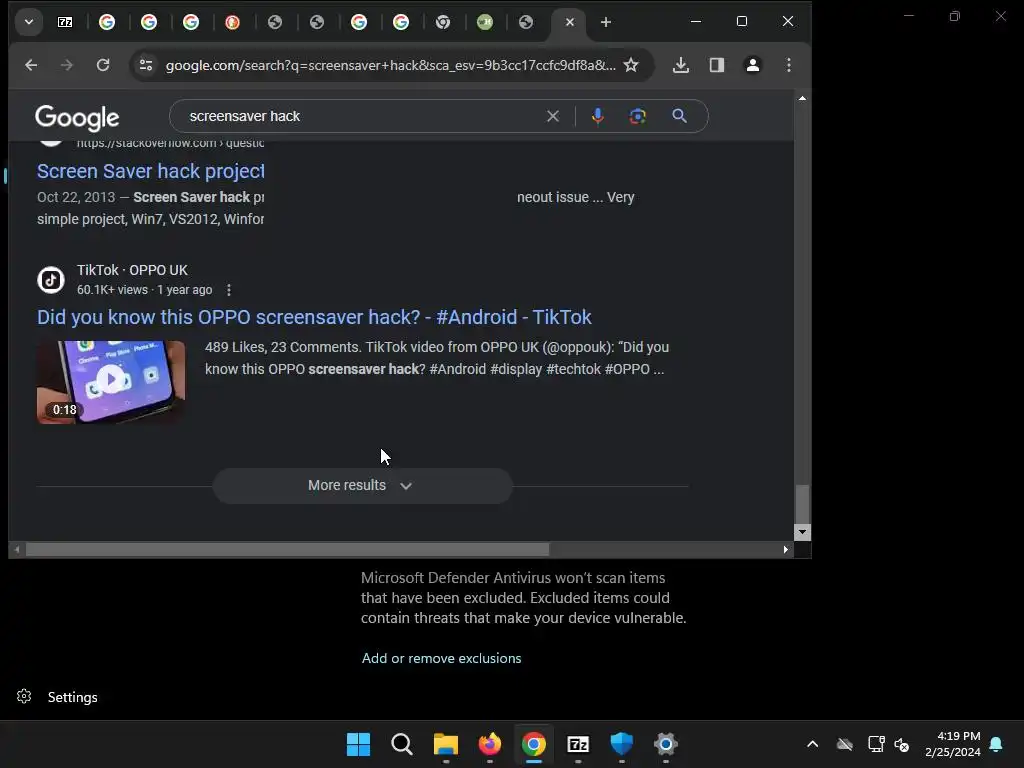This screenshot has width=1024, height=768.
Task: Go back to the previous page
Action: click(31, 65)
